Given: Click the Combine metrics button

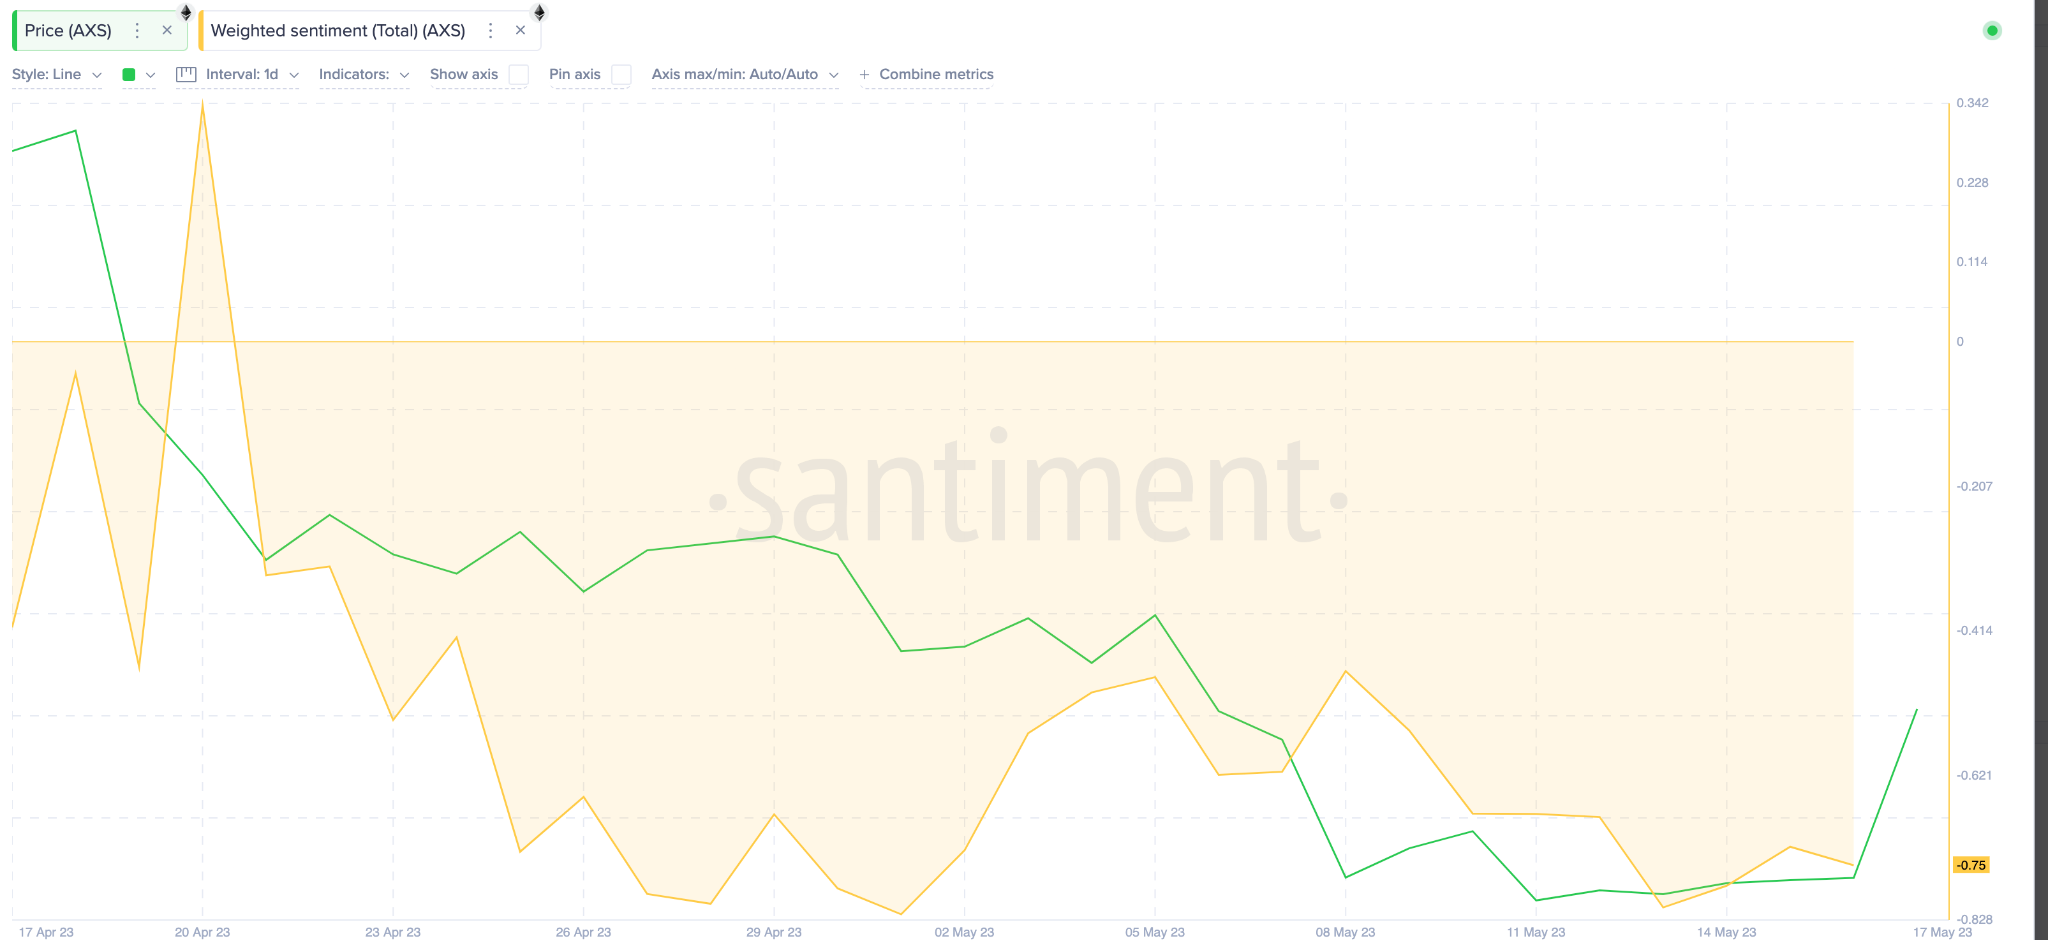Looking at the screenshot, I should 936,74.
